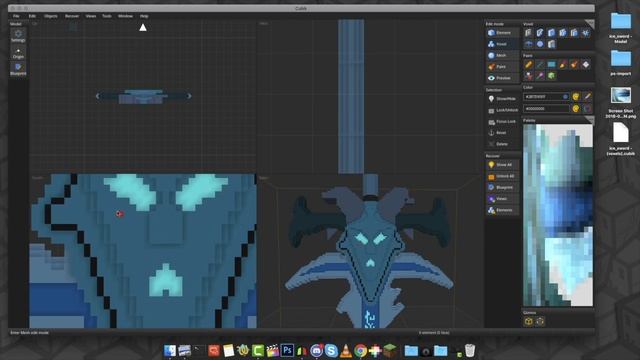Select the yellow Pencil paint tool
This screenshot has width=640, height=360.
pos(529,64)
